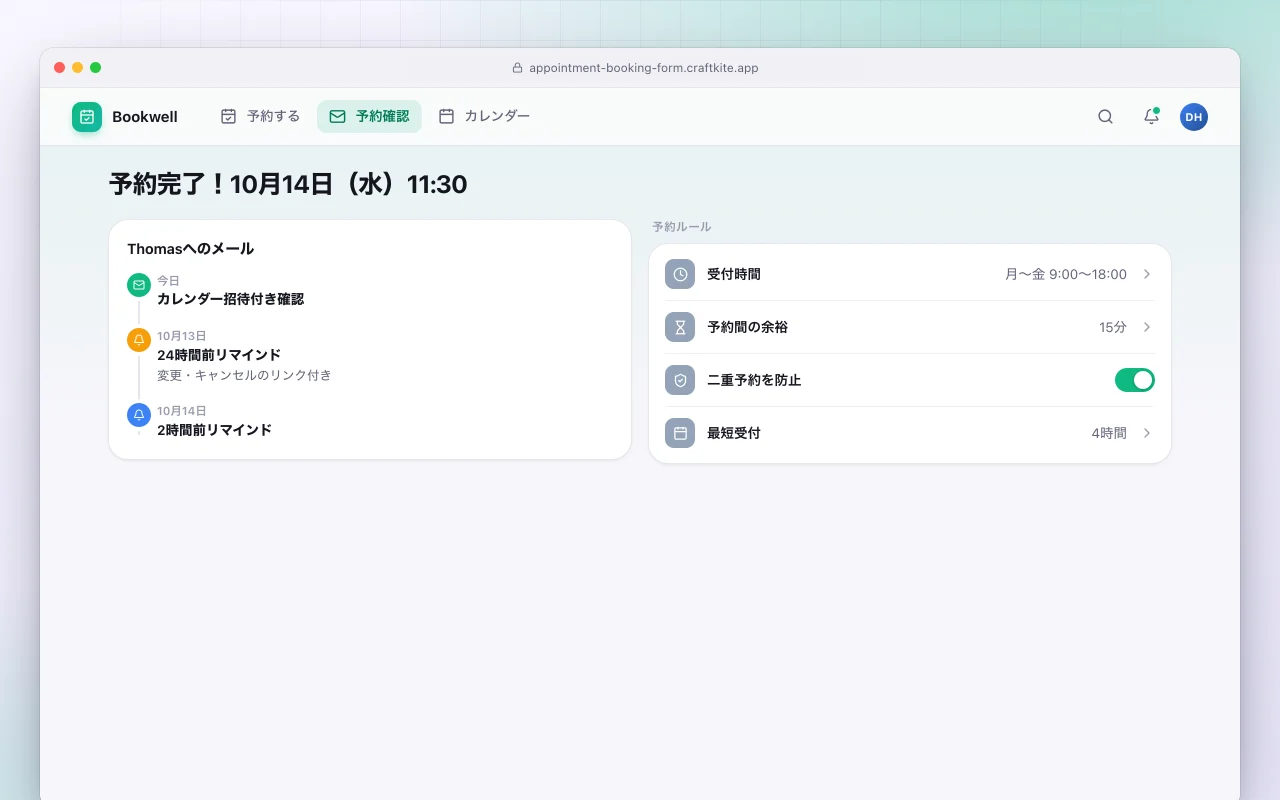Open search with the magnifier icon
The width and height of the screenshot is (1280, 800).
[1105, 117]
